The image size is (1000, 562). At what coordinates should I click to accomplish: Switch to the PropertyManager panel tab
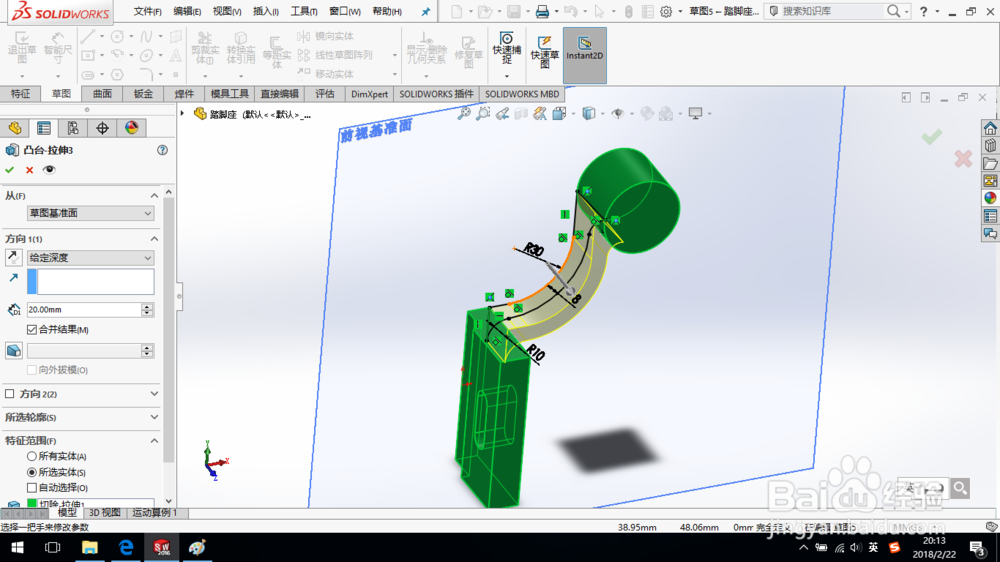(44, 128)
